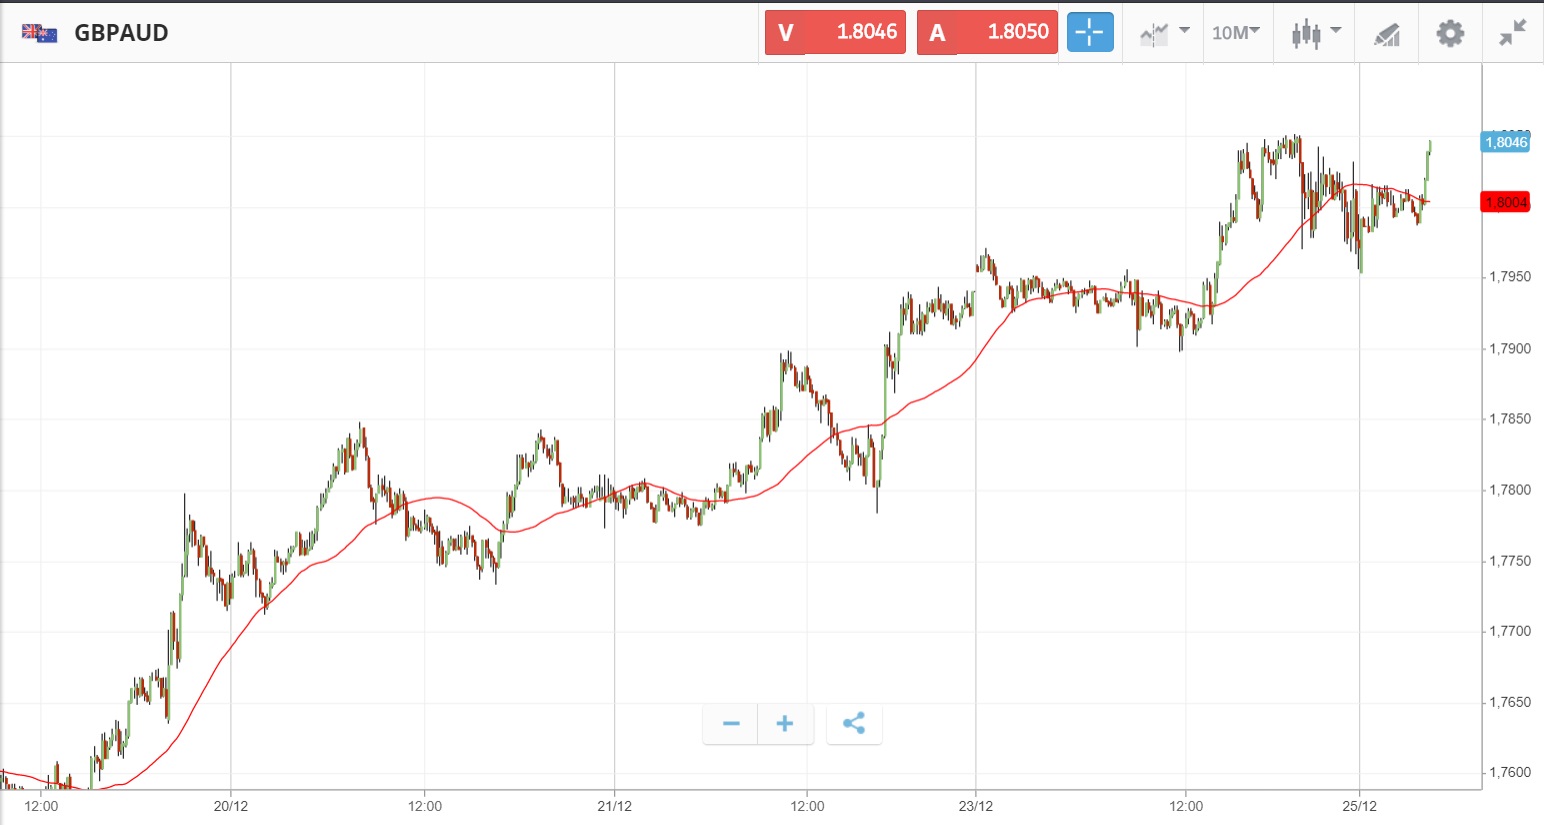Click the sell V 1.8046 button

(835, 32)
